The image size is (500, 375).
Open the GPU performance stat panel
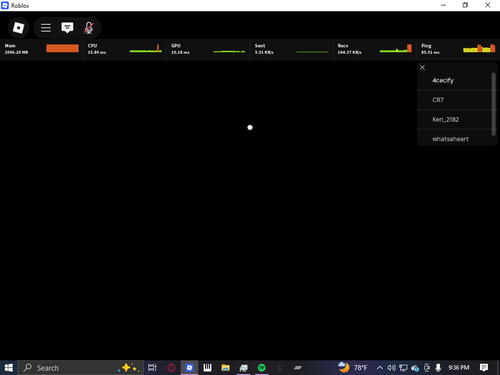(208, 49)
